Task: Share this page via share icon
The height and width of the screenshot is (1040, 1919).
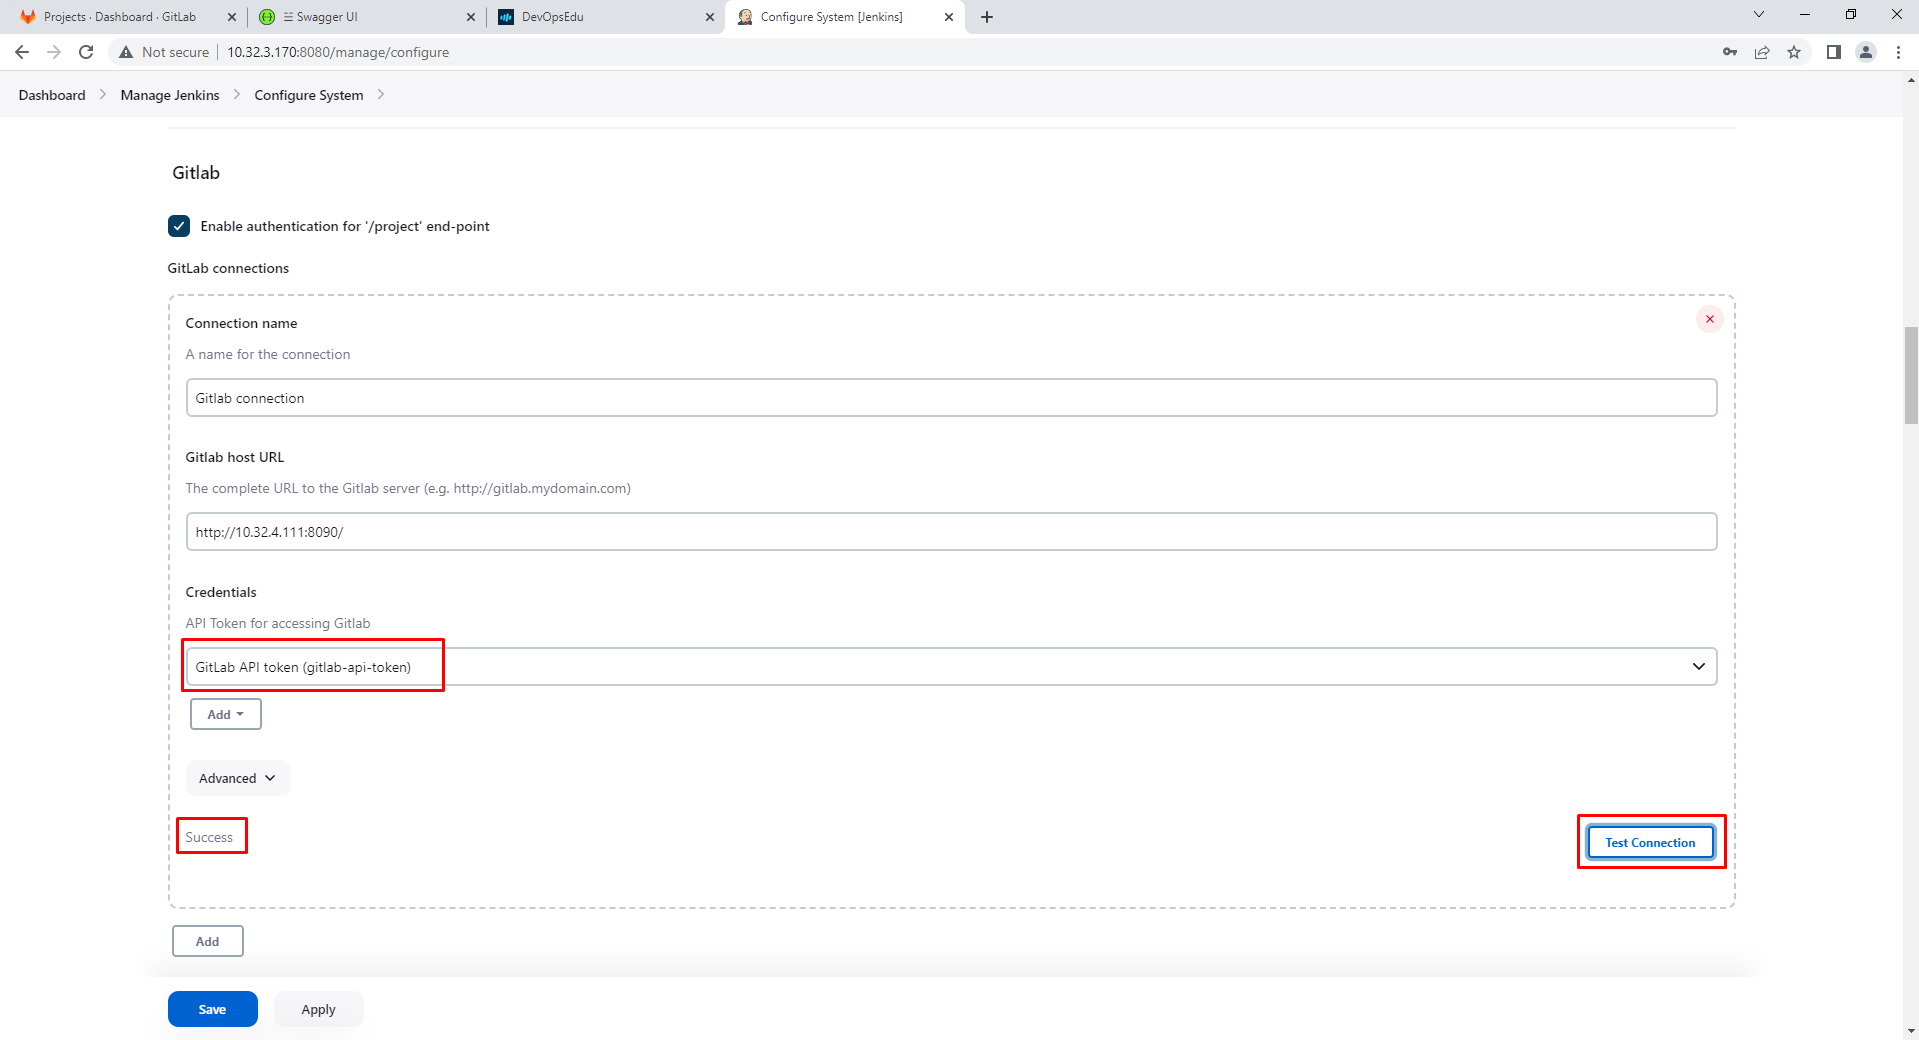Action: (1762, 52)
